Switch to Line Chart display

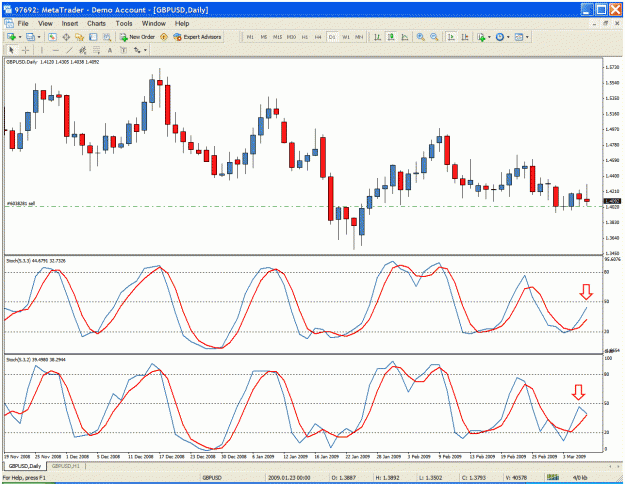pos(405,37)
